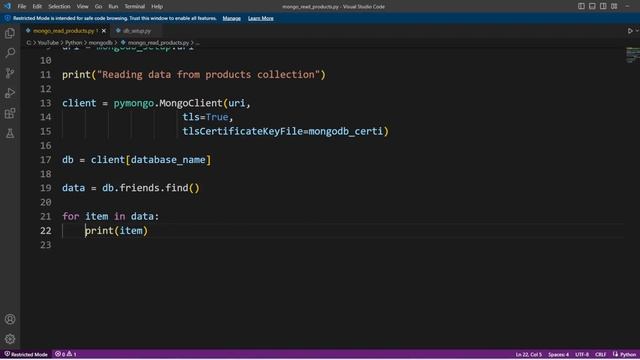Click the Learn More link in the banner
This screenshot has height=360, width=640.
coord(260,18)
